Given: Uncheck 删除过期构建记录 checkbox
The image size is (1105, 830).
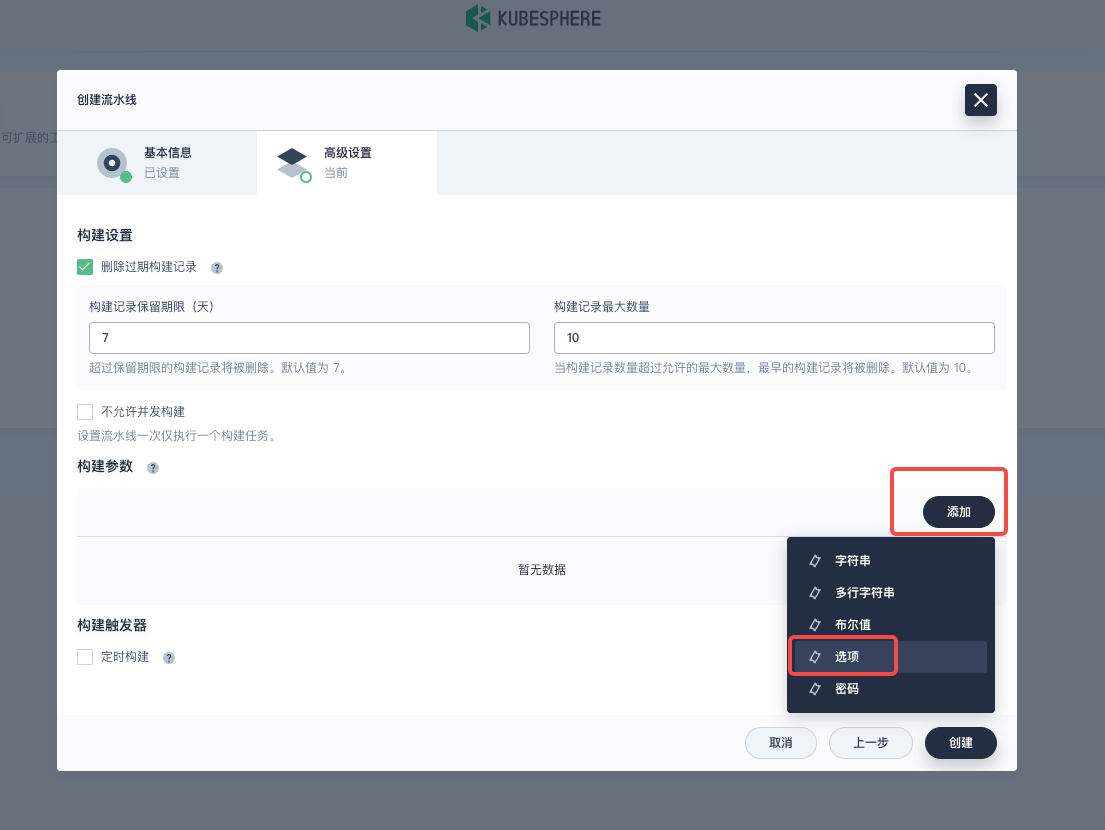Looking at the screenshot, I should pos(85,267).
